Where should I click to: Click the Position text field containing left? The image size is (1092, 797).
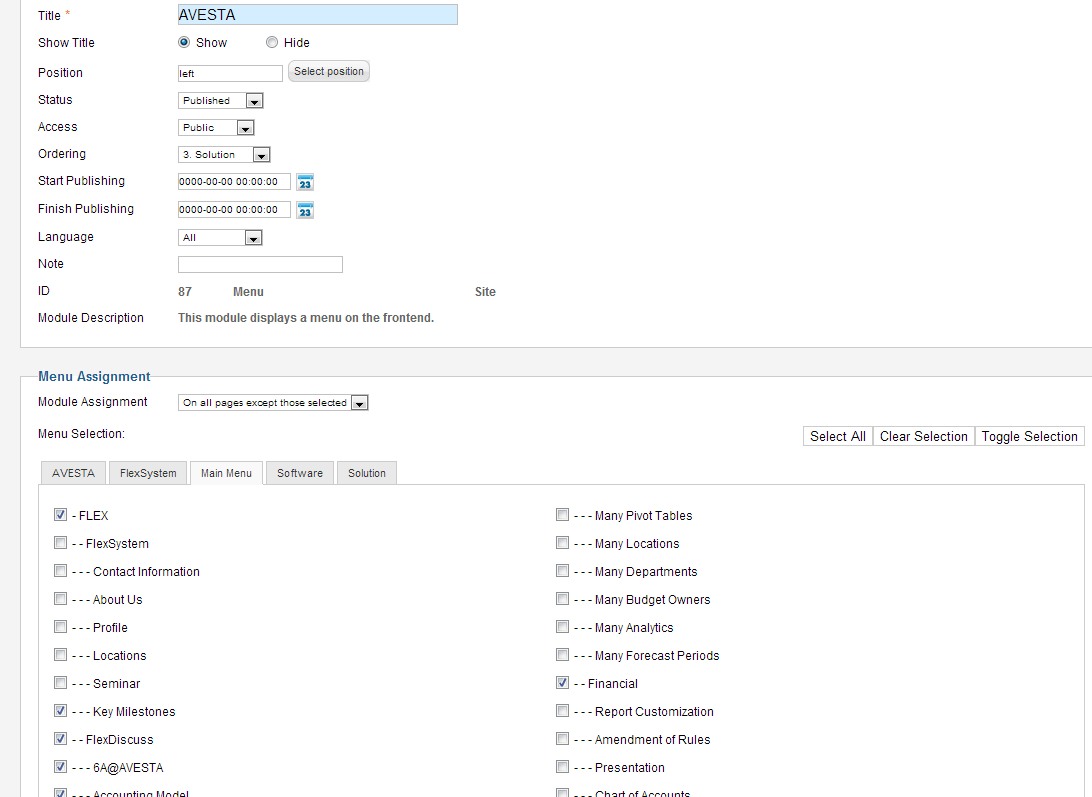231,73
